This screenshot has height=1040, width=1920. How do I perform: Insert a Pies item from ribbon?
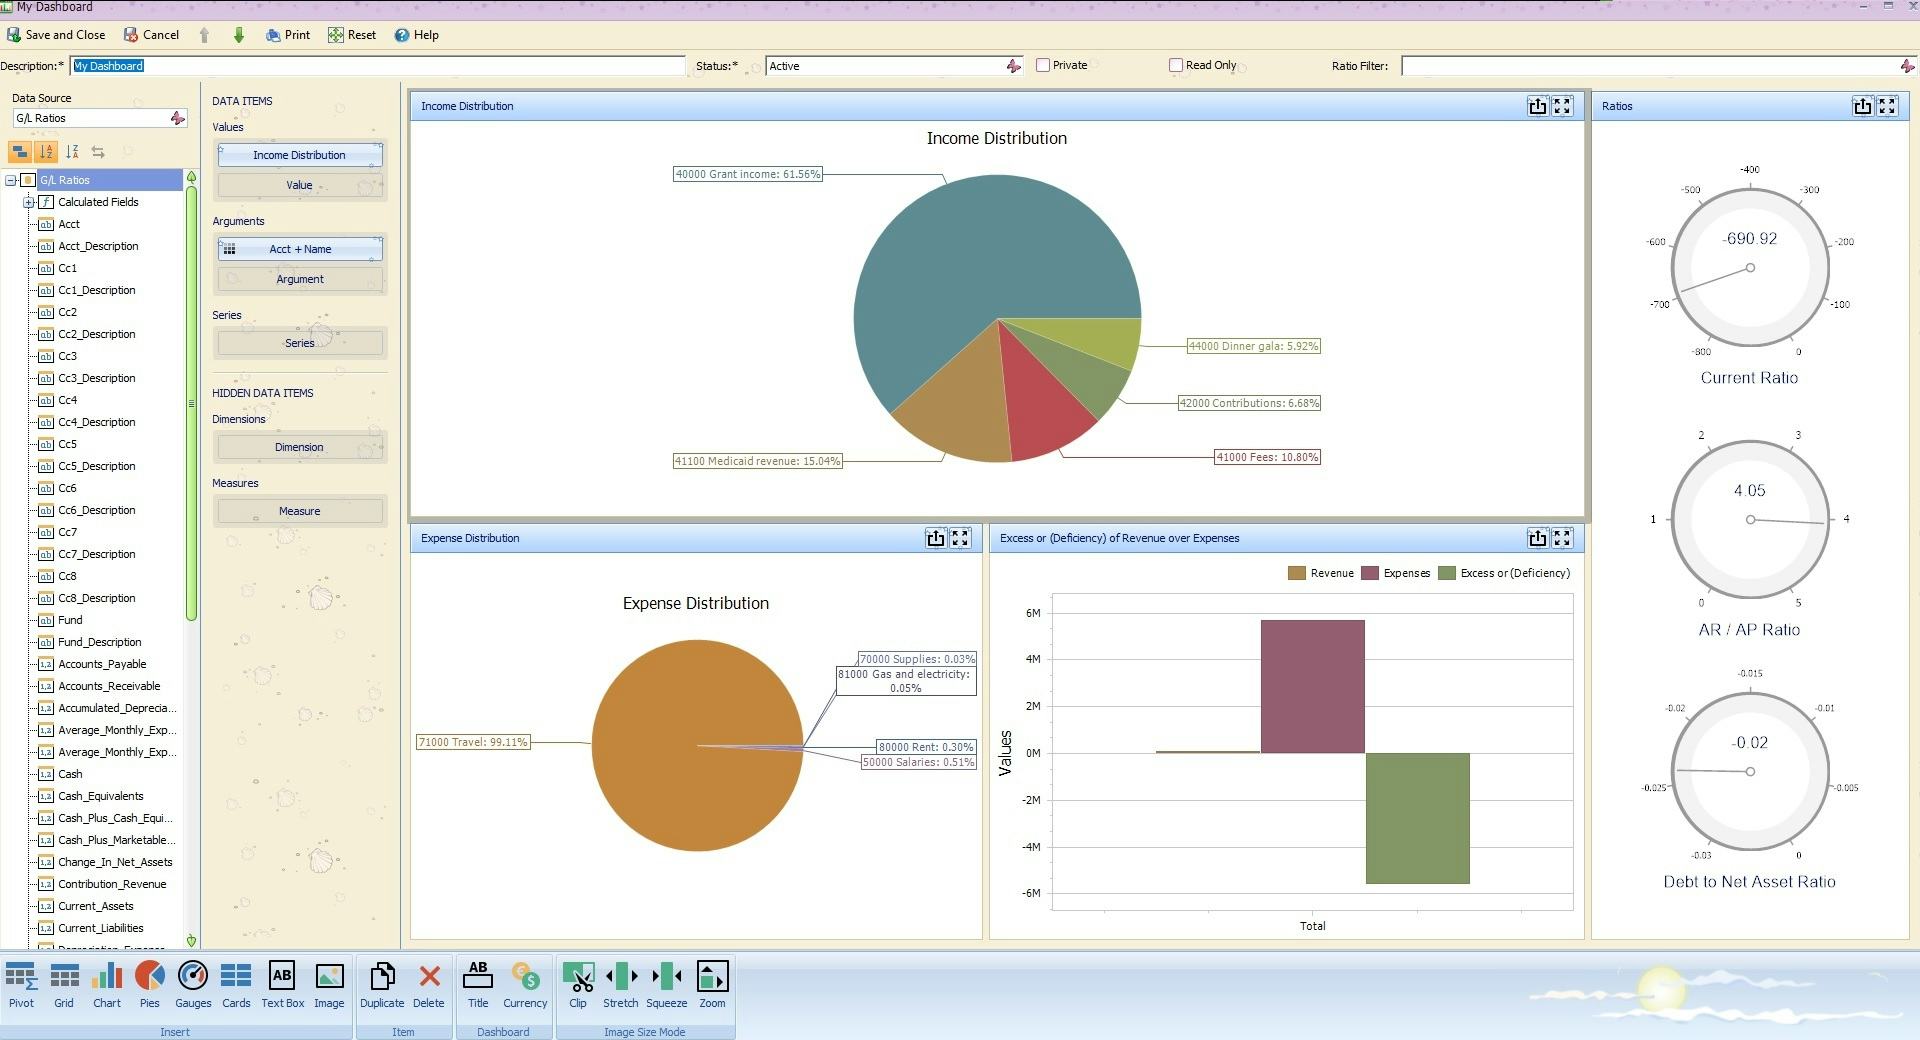point(150,985)
